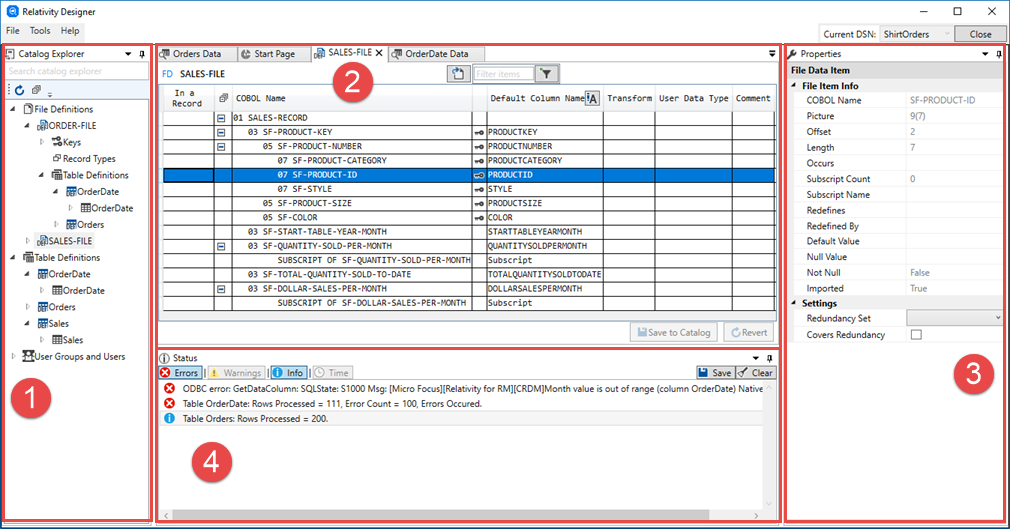1010x529 pixels.
Task: Close the SALES-FILE tab
Action: [x=380, y=53]
